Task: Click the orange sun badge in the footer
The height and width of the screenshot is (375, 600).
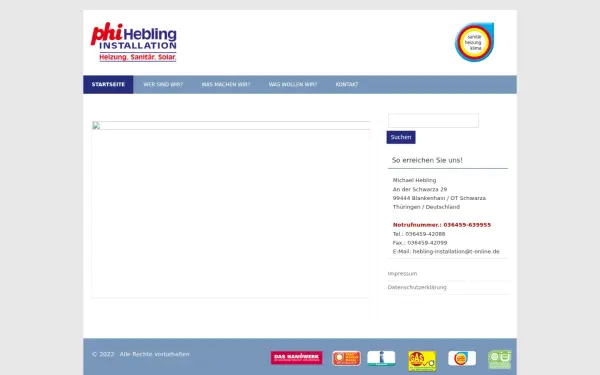Action: [x=346, y=358]
